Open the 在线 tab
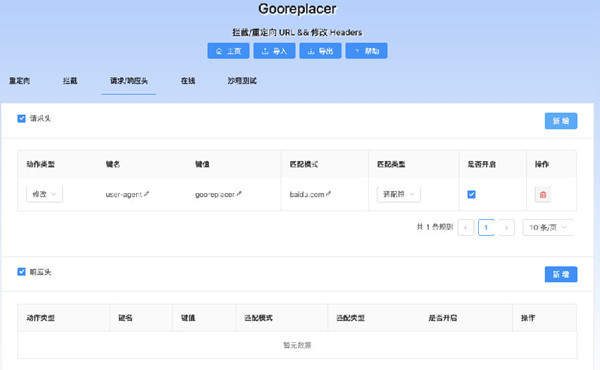 (188, 81)
